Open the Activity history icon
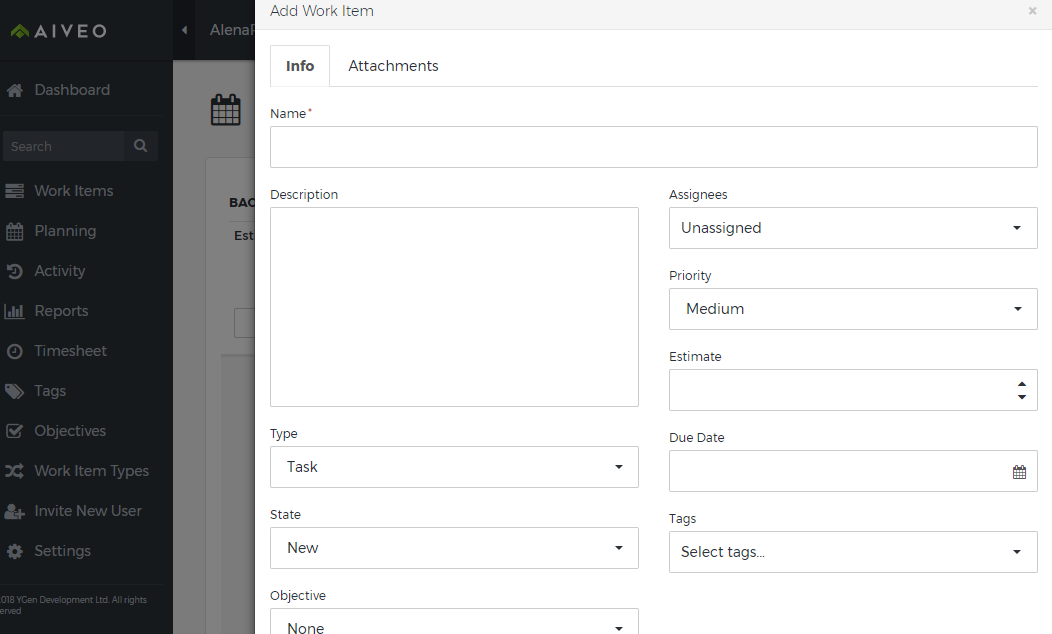The height and width of the screenshot is (634, 1052). tap(15, 271)
